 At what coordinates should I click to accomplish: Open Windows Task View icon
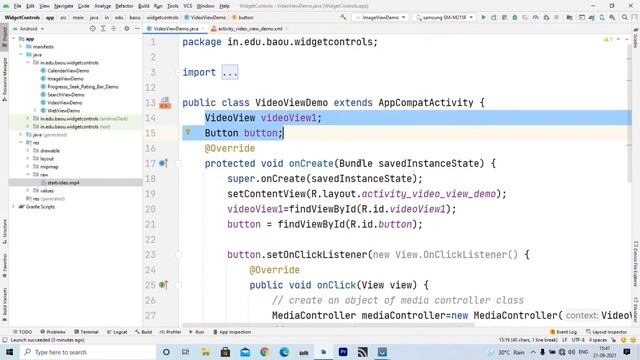(x=185, y=352)
